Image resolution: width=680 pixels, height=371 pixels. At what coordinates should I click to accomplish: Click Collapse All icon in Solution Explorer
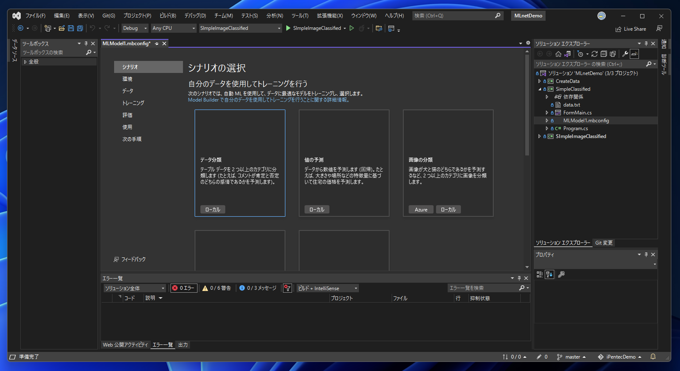click(603, 54)
